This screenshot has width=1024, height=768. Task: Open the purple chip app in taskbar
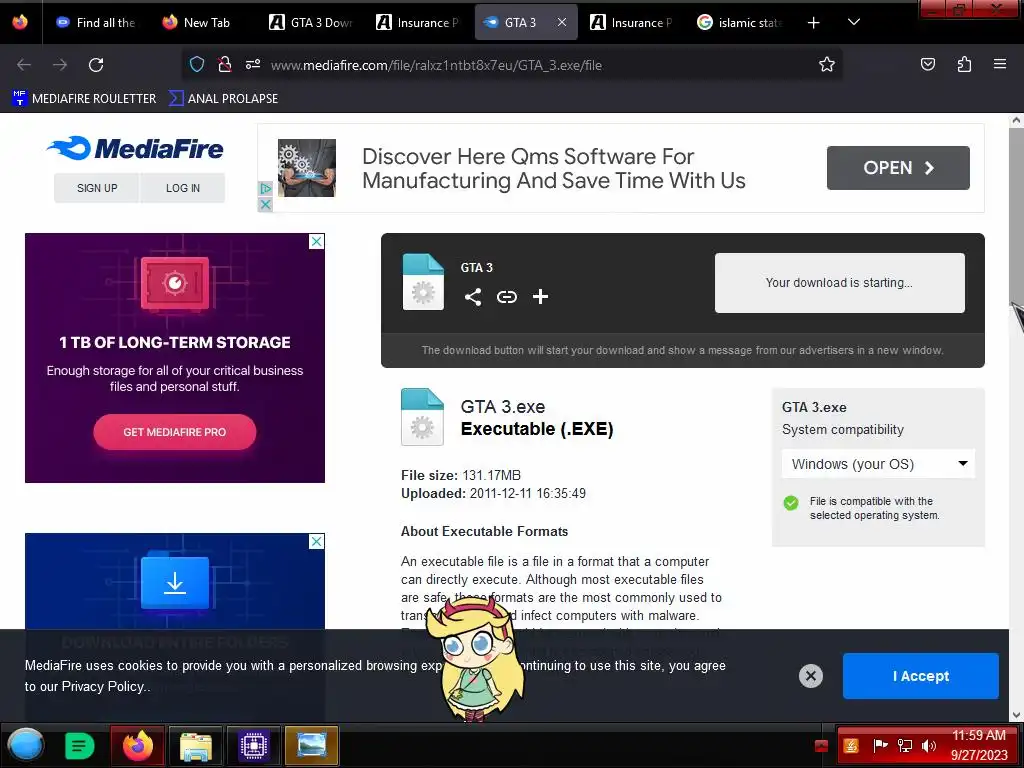(253, 745)
